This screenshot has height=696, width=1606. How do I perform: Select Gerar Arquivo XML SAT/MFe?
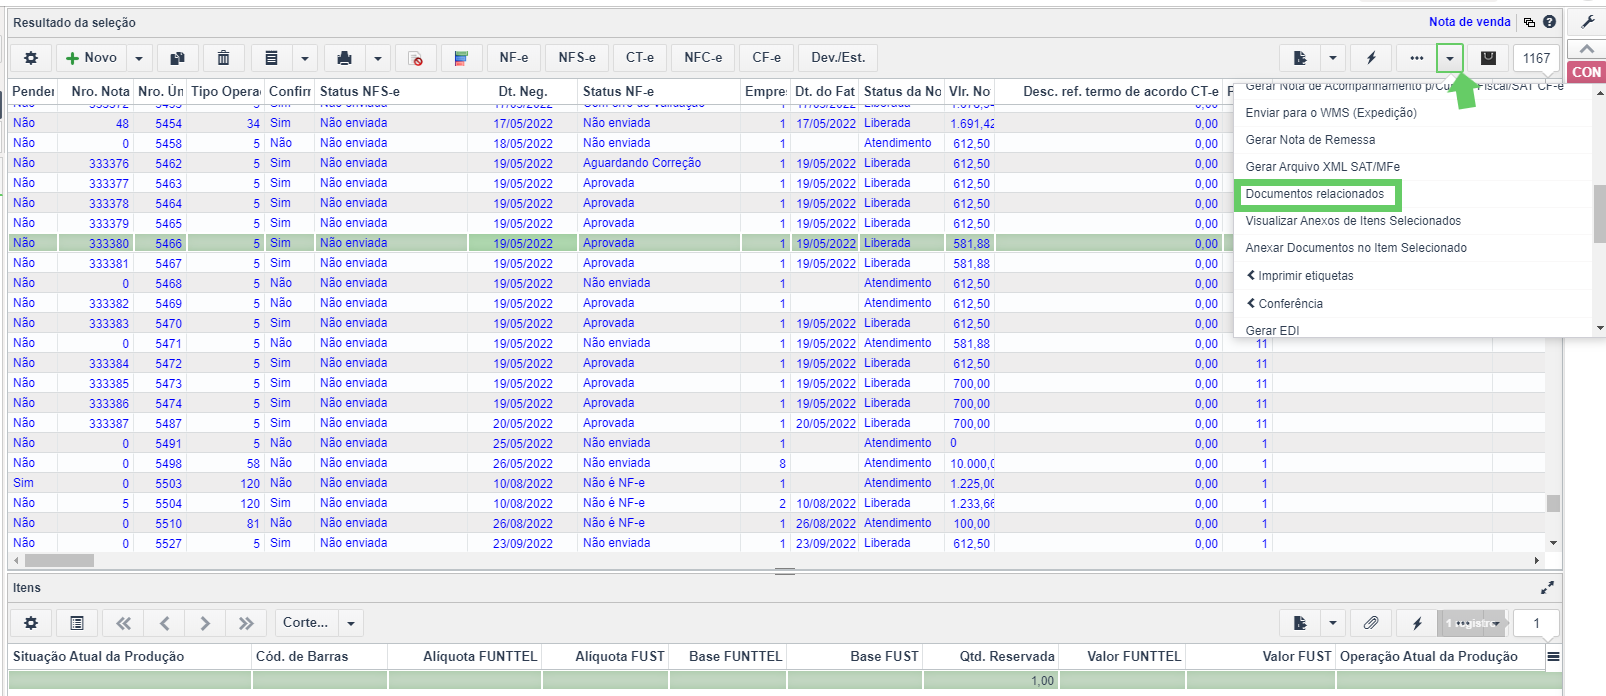coord(1322,167)
